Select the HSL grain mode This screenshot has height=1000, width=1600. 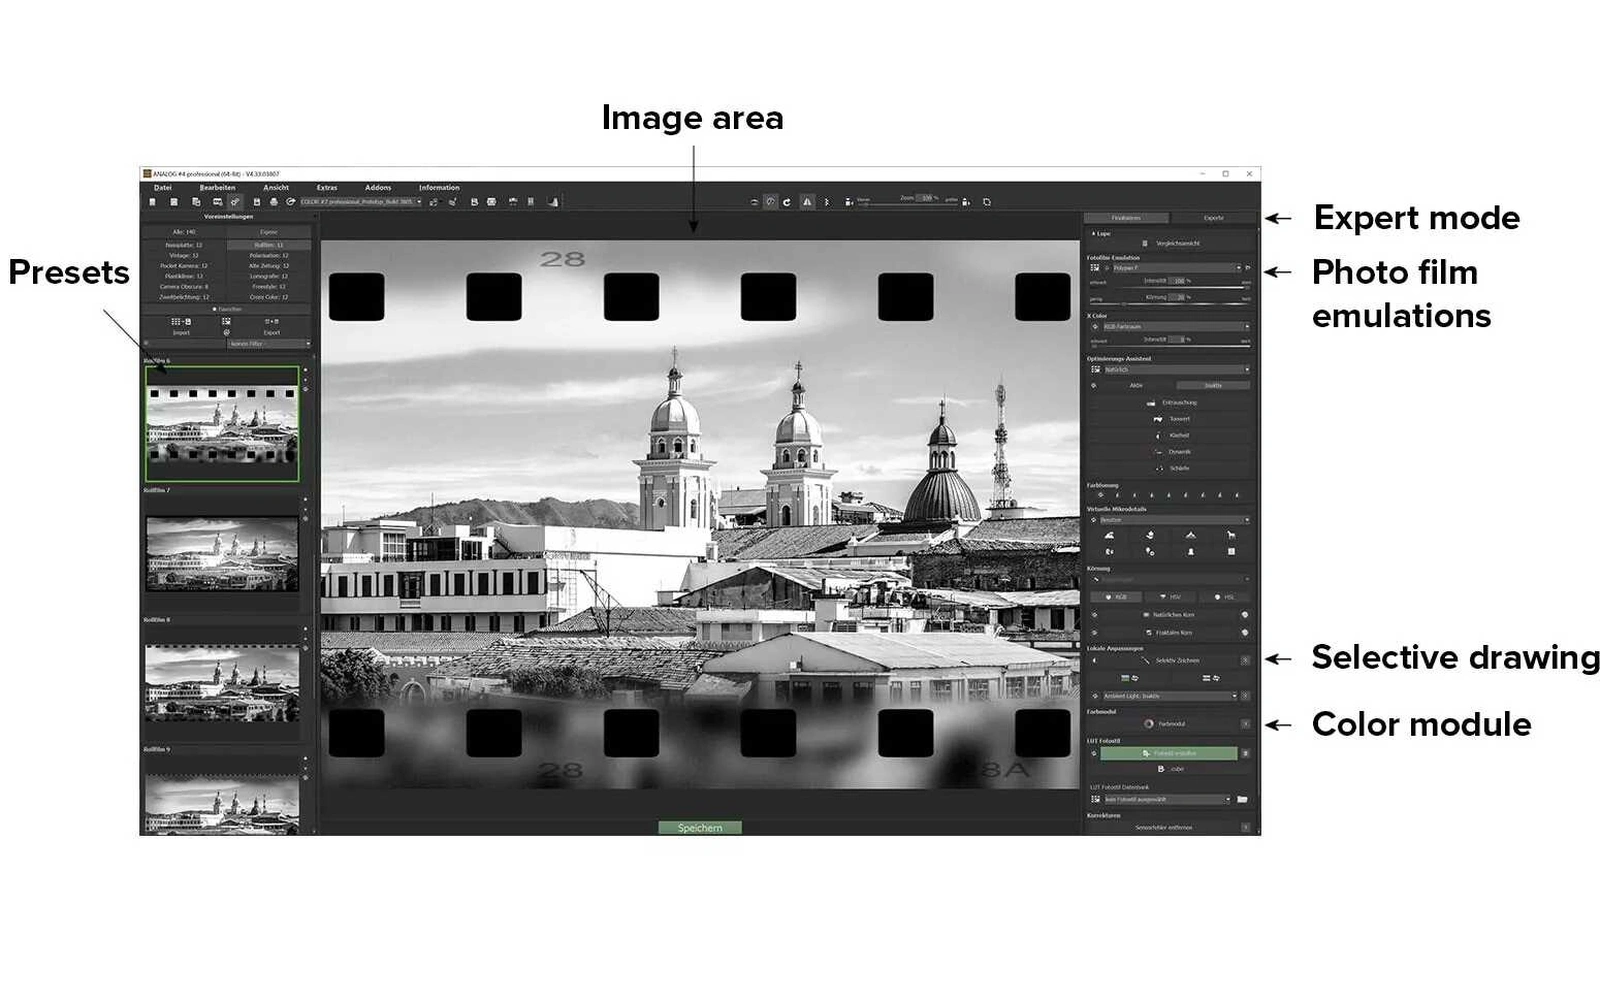(x=1224, y=597)
